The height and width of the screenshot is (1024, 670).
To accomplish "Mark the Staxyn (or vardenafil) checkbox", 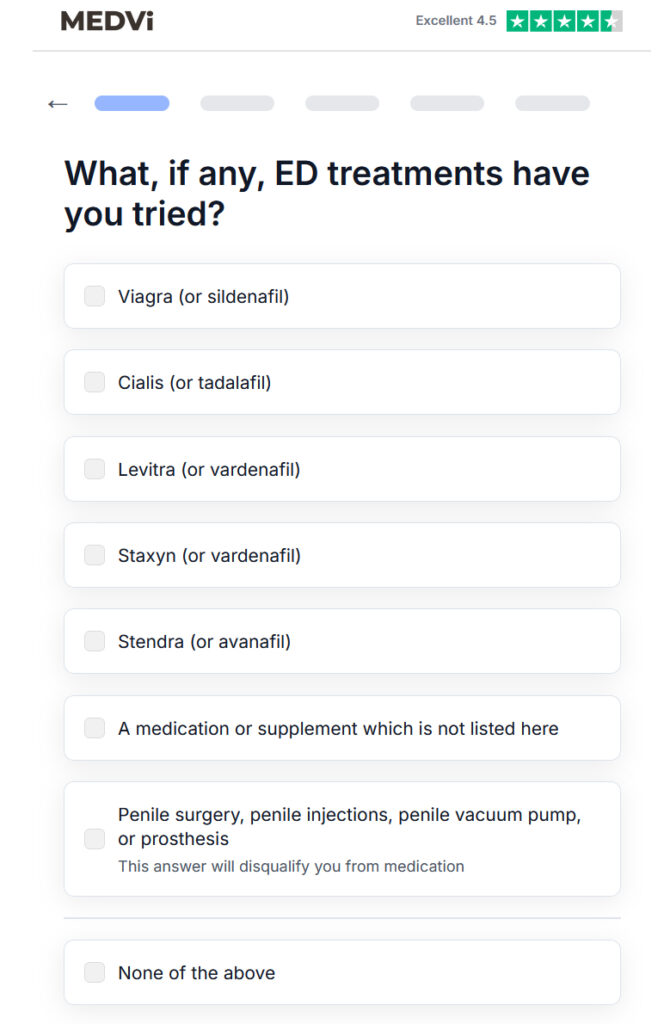I will 95,555.
